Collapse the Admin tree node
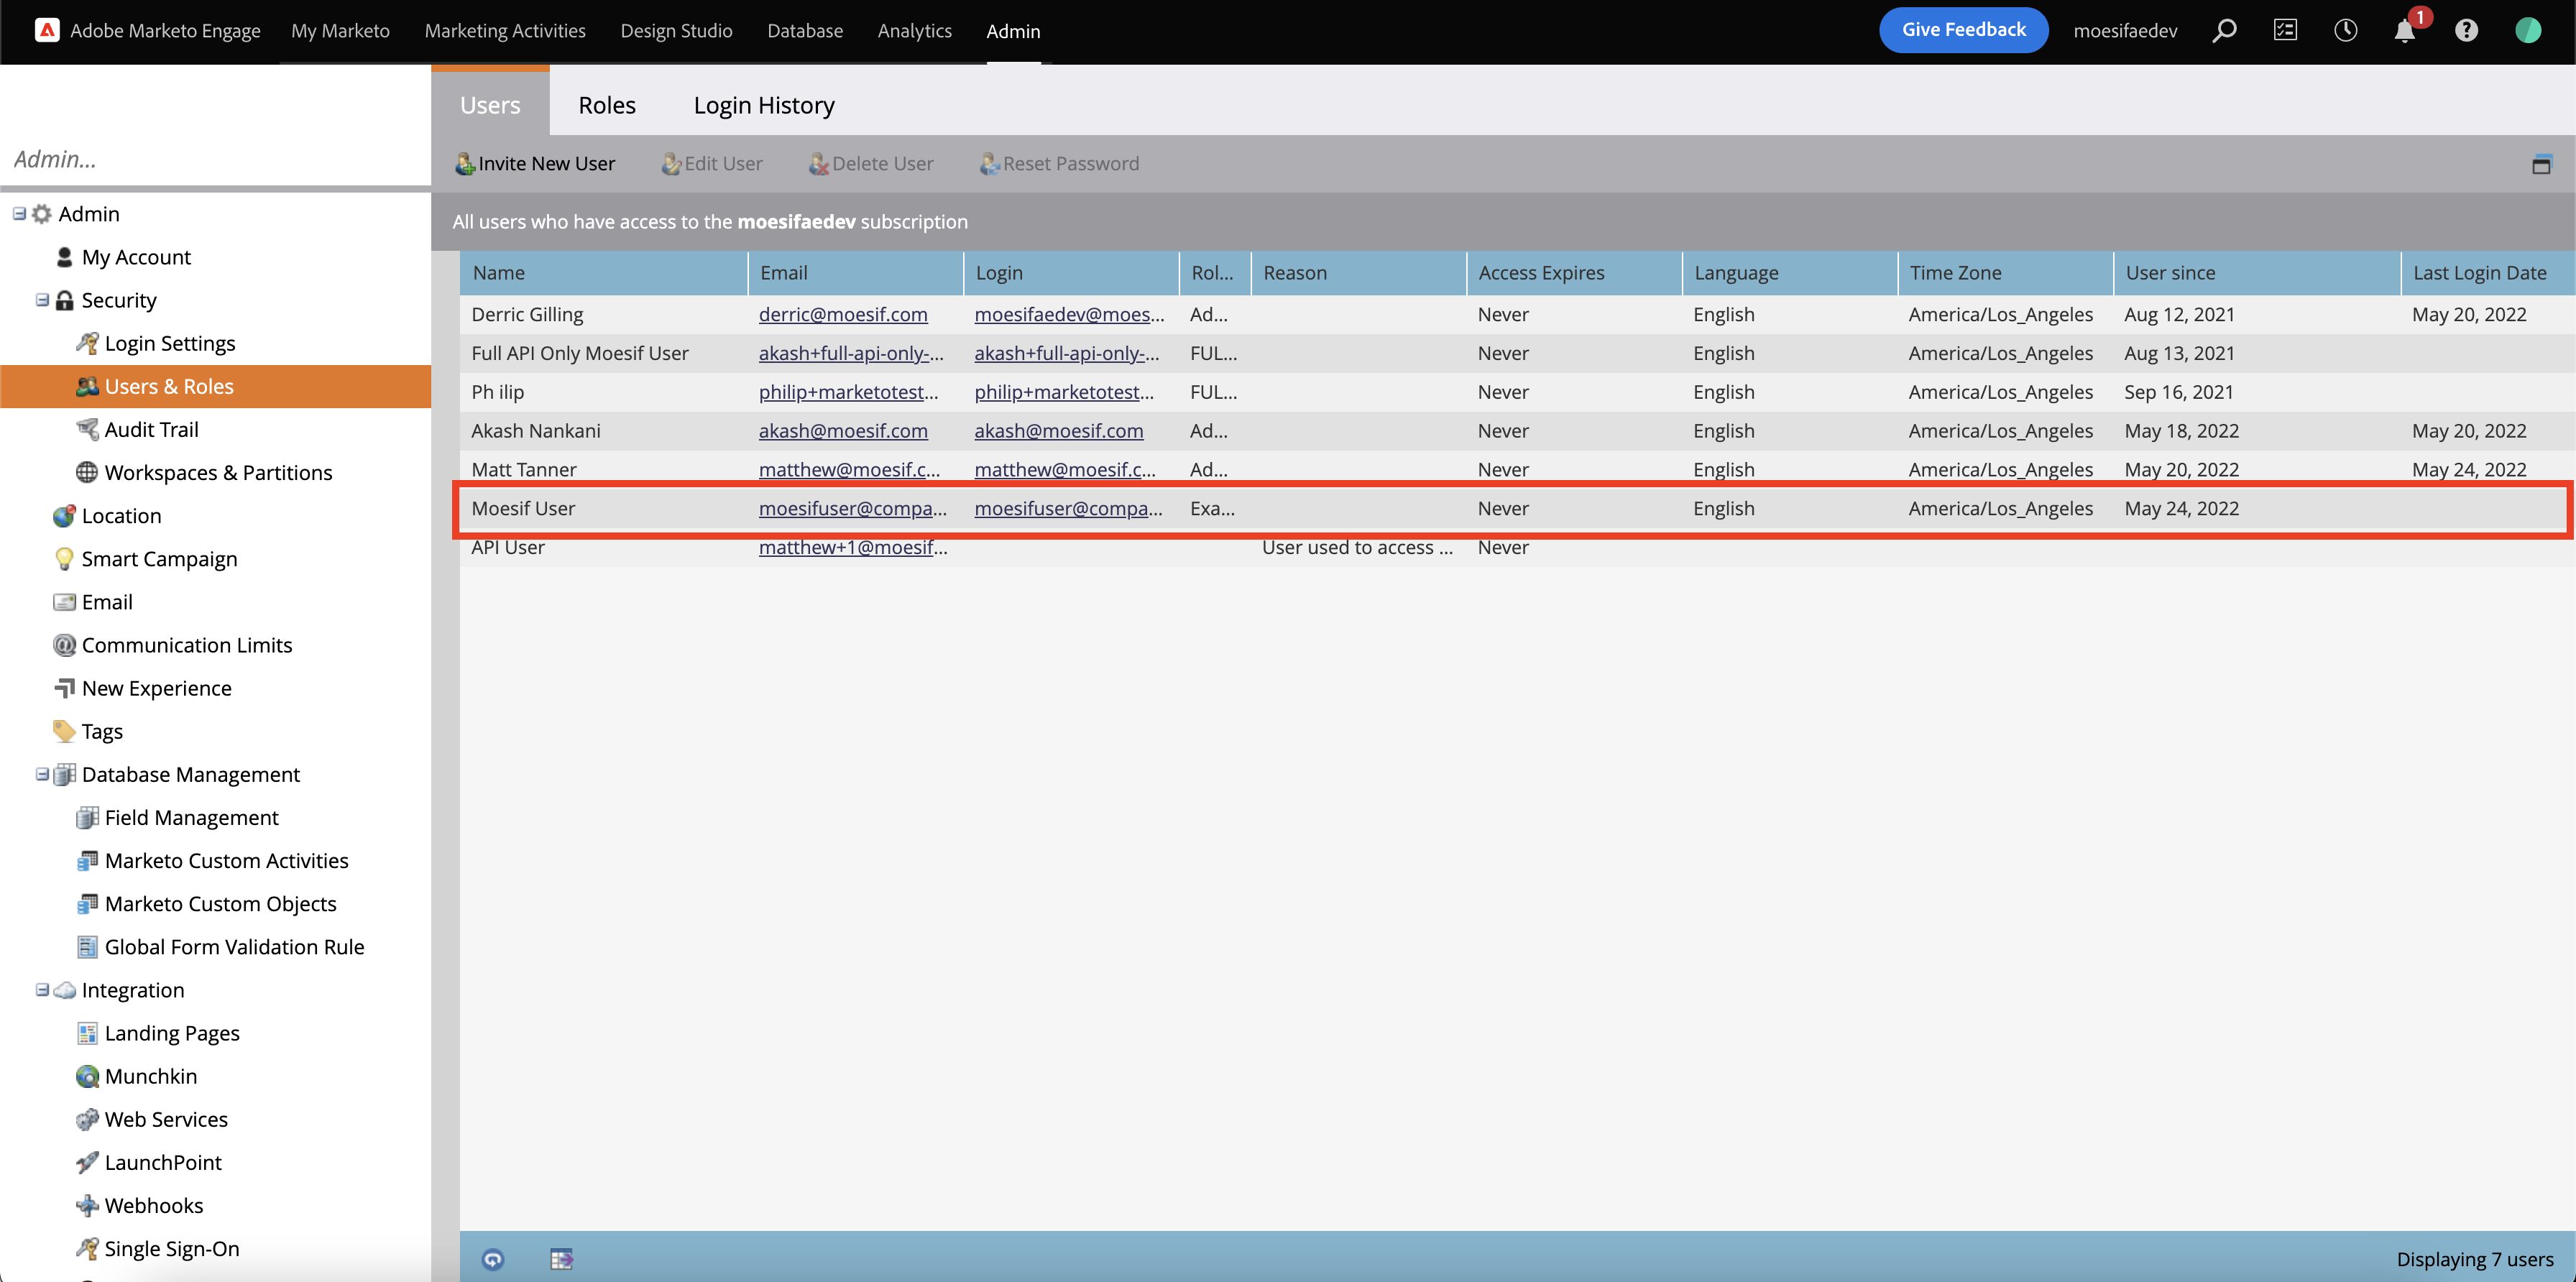Viewport: 2576px width, 1282px height. (19, 214)
